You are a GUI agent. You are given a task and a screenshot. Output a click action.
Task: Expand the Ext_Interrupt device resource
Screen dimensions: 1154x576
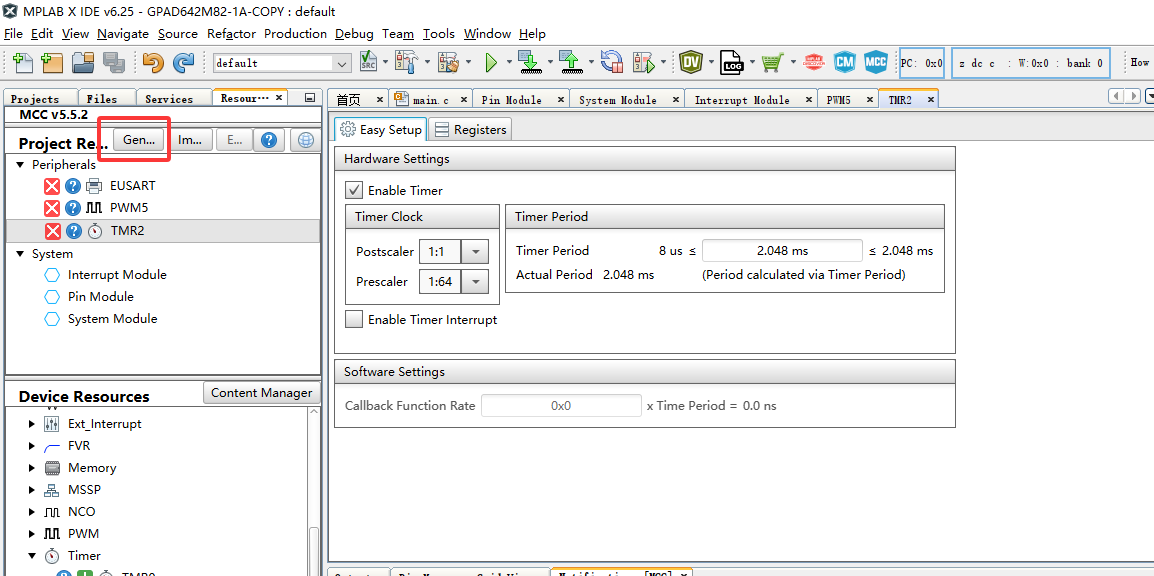[x=32, y=424]
